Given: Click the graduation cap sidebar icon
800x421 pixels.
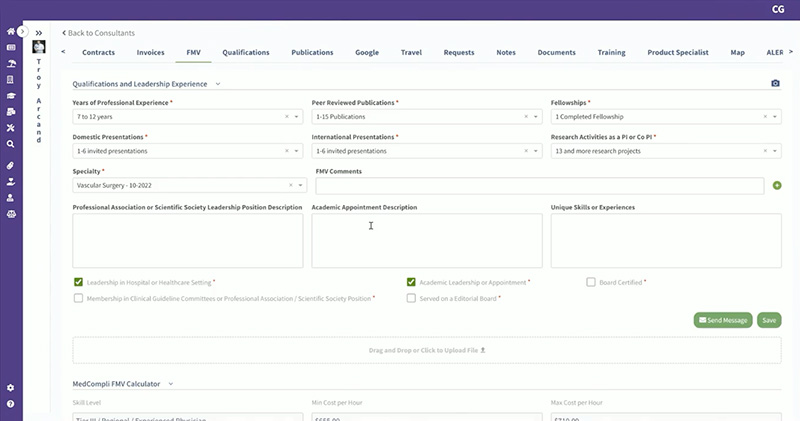Looking at the screenshot, I should [10, 96].
